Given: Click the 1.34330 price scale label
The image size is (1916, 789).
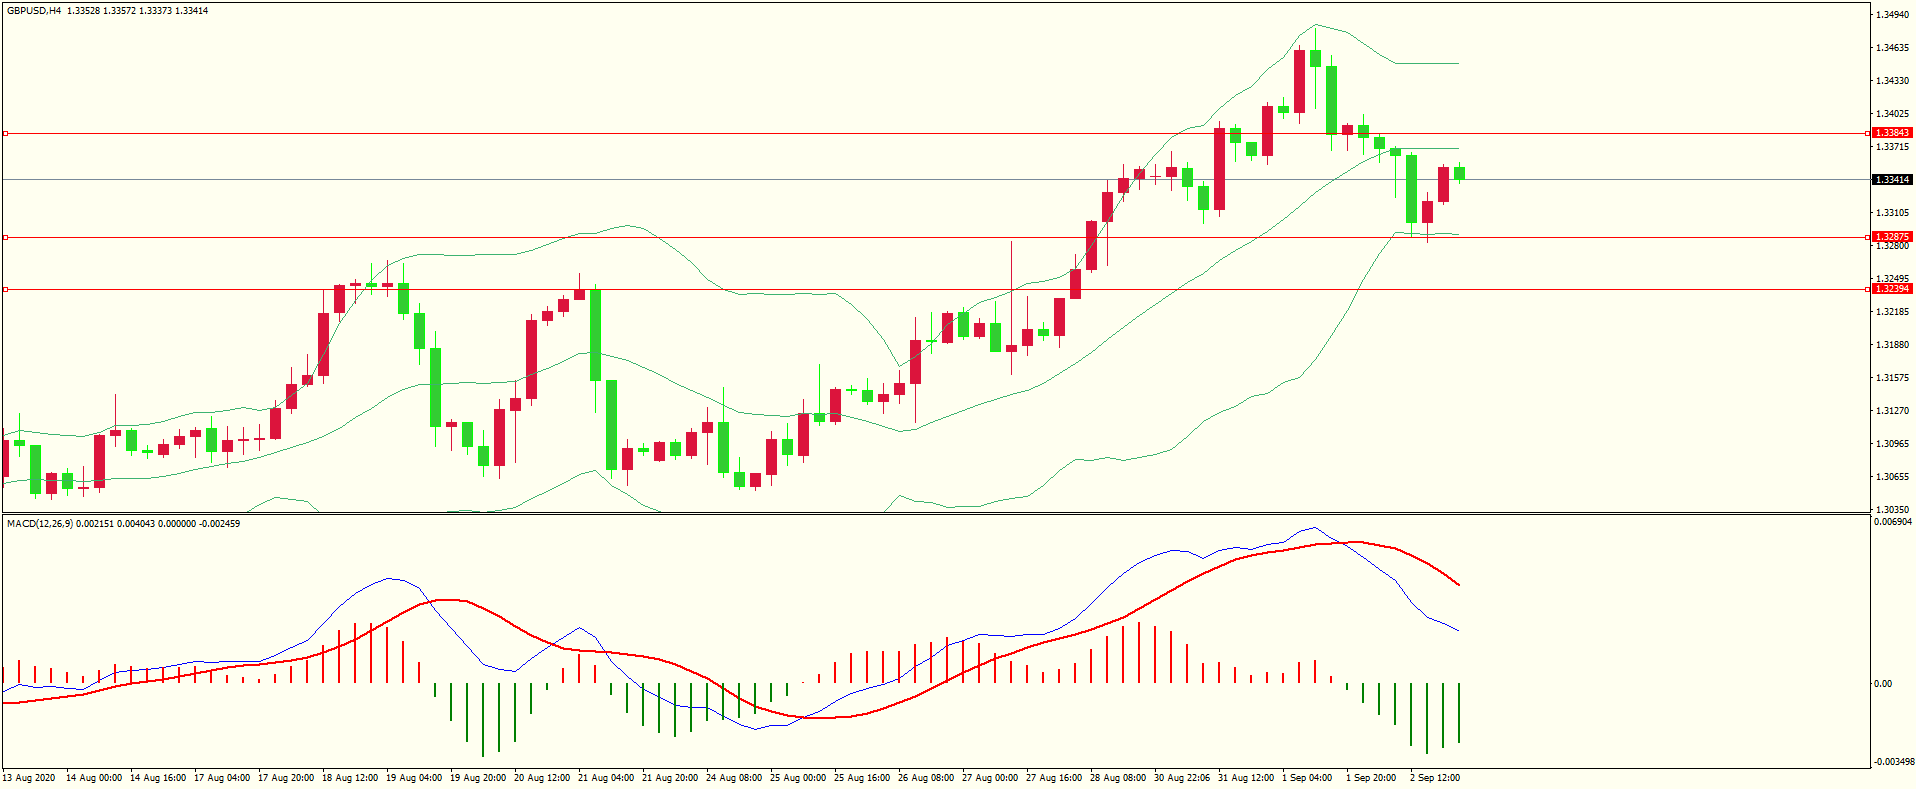Looking at the screenshot, I should click(1893, 81).
